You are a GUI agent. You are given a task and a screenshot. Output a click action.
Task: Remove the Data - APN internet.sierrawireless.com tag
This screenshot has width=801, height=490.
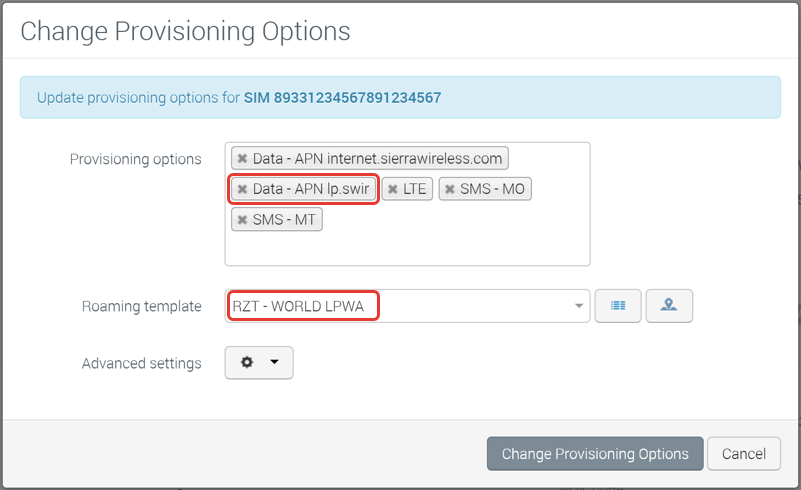[x=243, y=158]
